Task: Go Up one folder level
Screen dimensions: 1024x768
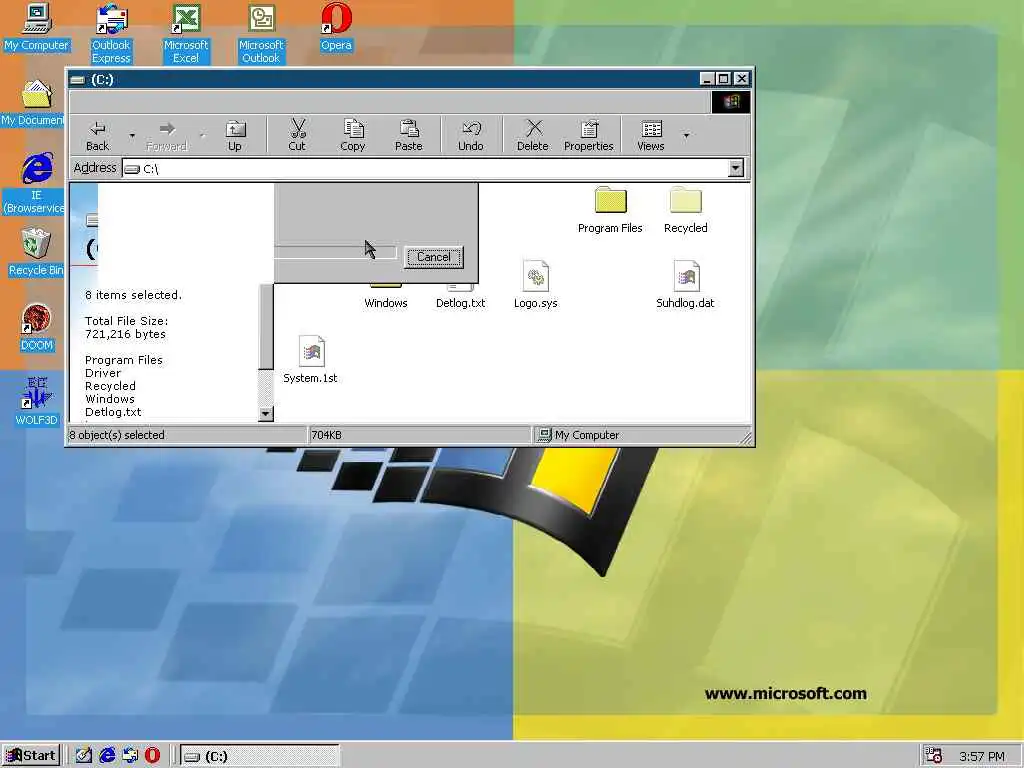Action: [x=234, y=135]
